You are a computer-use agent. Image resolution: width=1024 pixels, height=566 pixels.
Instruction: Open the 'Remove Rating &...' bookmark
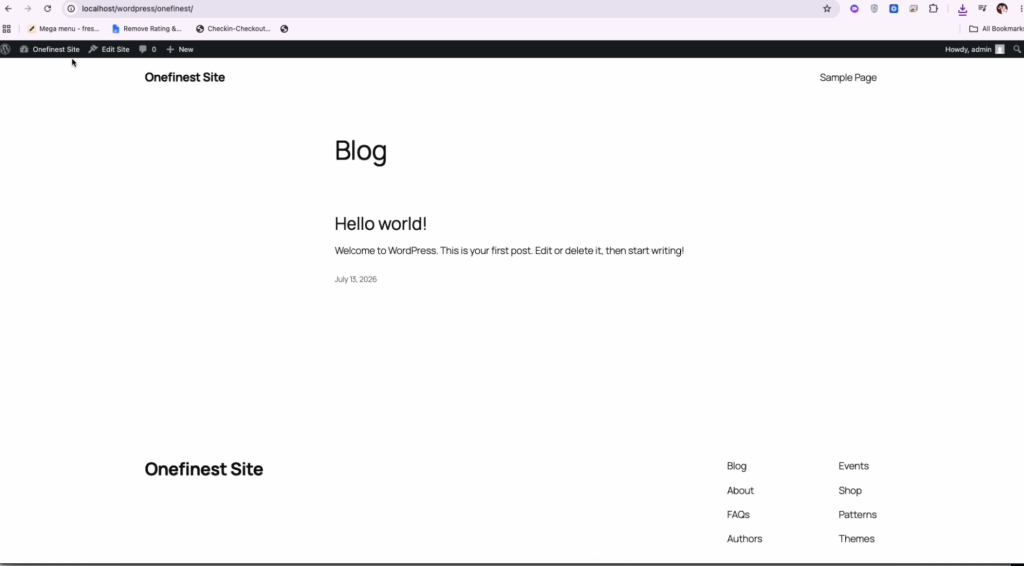147,29
